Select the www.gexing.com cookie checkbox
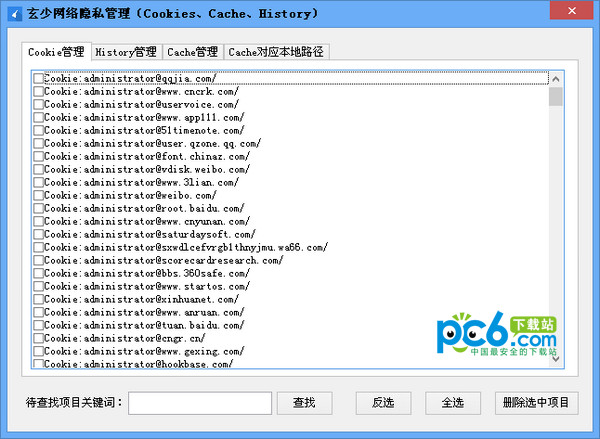Viewport: 600px width, 439px height. 38,351
